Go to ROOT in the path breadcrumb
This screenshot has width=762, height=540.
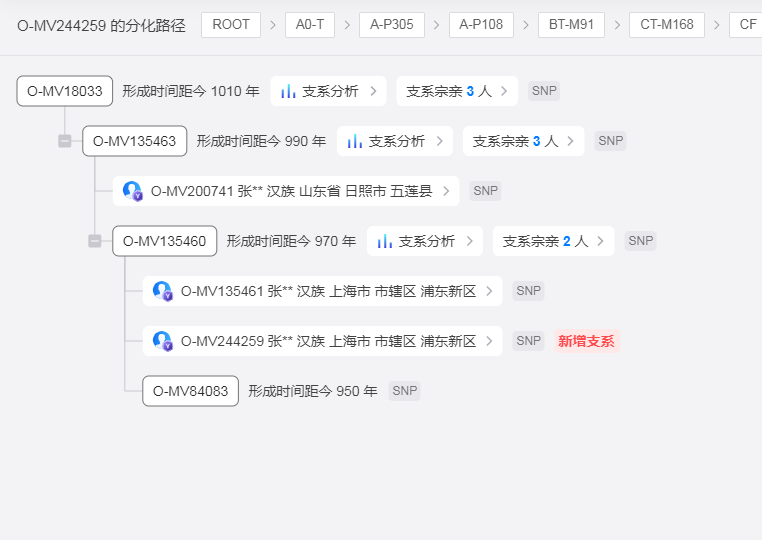231,25
